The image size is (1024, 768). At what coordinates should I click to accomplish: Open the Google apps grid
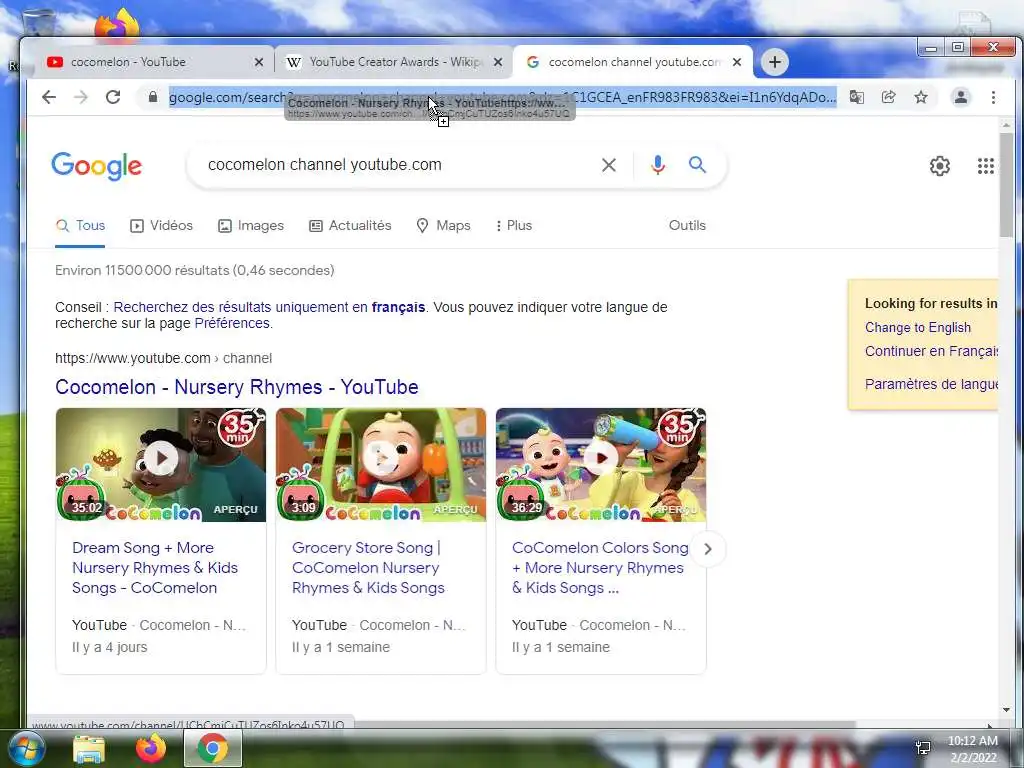pyautogui.click(x=985, y=166)
